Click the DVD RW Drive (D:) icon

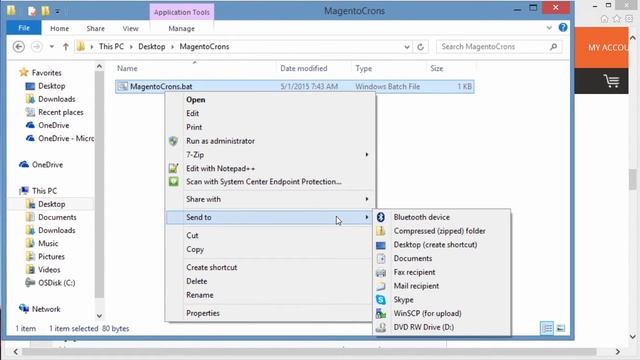coord(380,327)
